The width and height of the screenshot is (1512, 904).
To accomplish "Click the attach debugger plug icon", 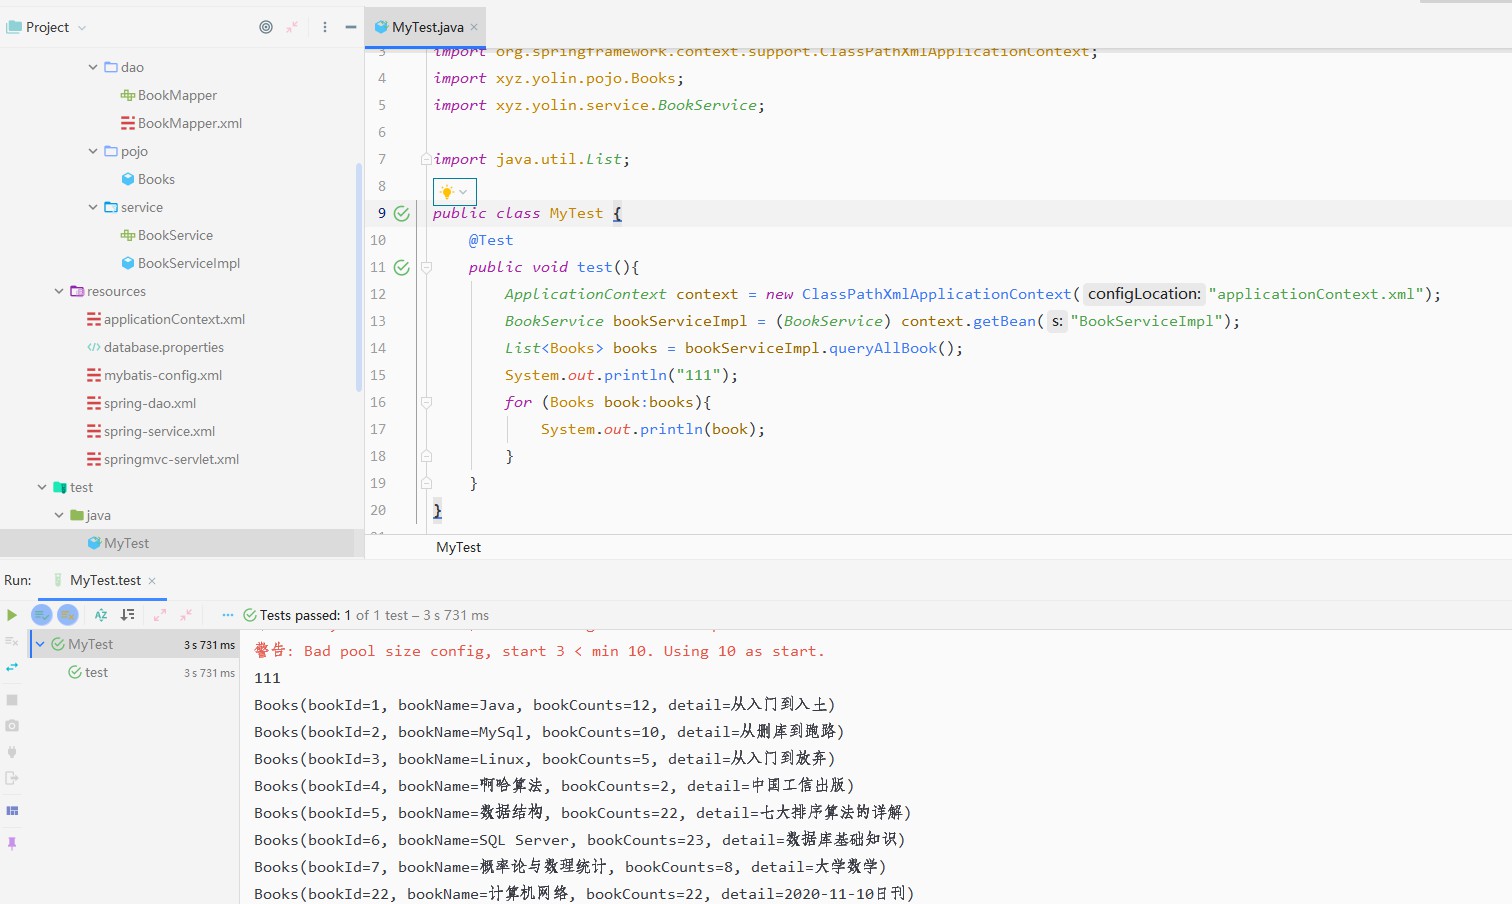I will [x=12, y=752].
